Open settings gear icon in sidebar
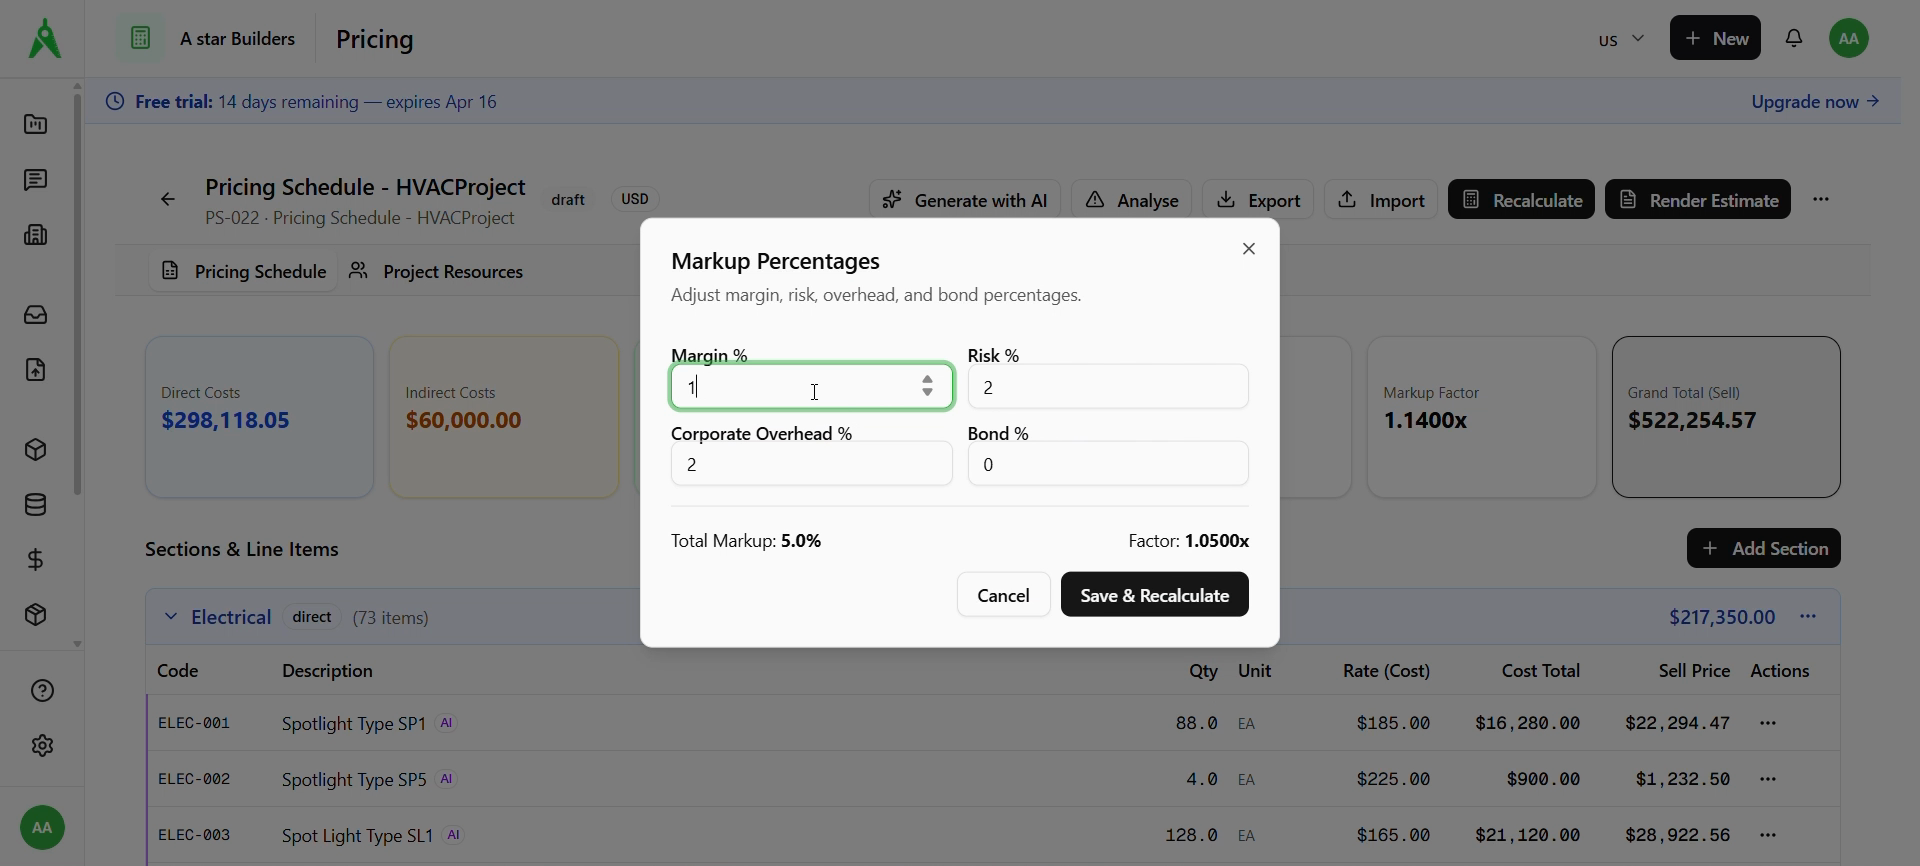This screenshot has height=866, width=1920. (x=42, y=746)
